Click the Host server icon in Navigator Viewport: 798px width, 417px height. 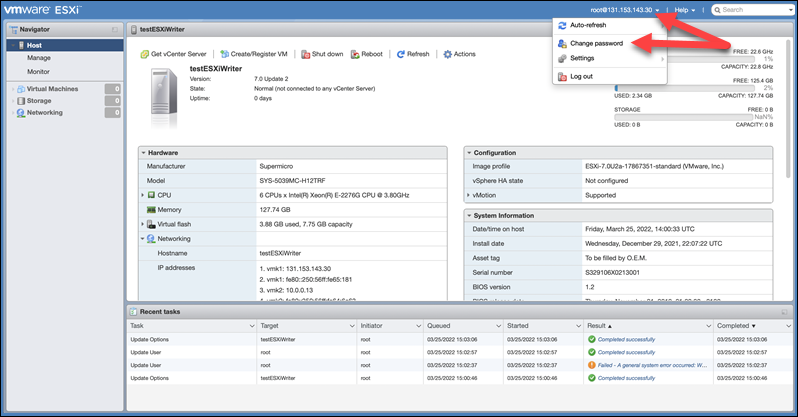point(21,45)
